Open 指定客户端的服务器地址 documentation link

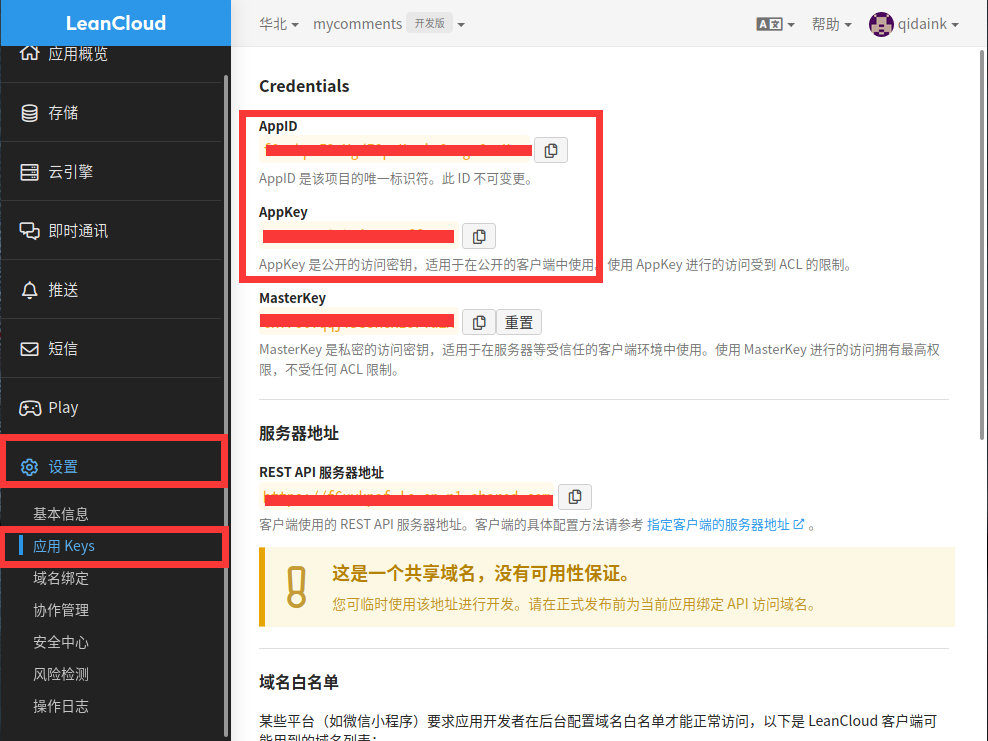[725, 524]
